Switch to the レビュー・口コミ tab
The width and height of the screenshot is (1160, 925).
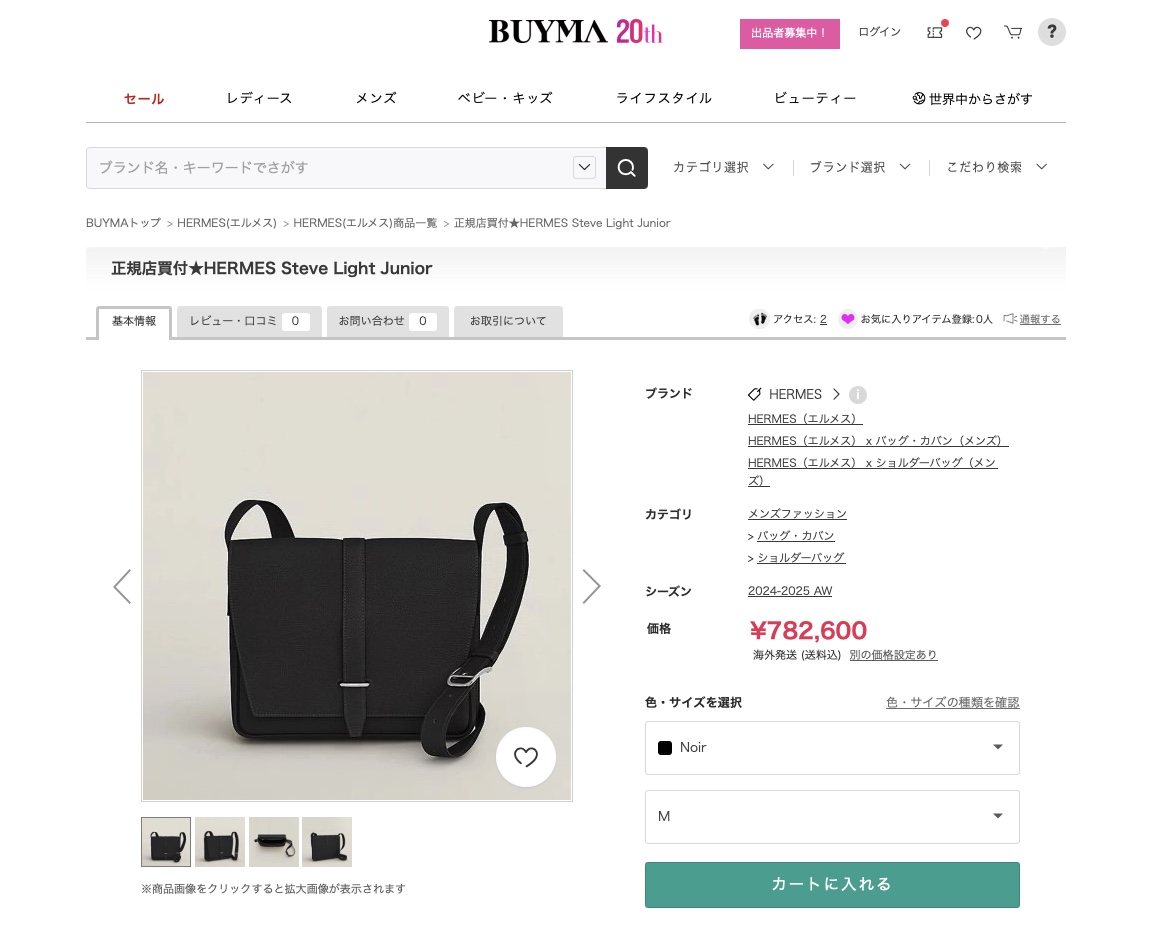pos(249,321)
